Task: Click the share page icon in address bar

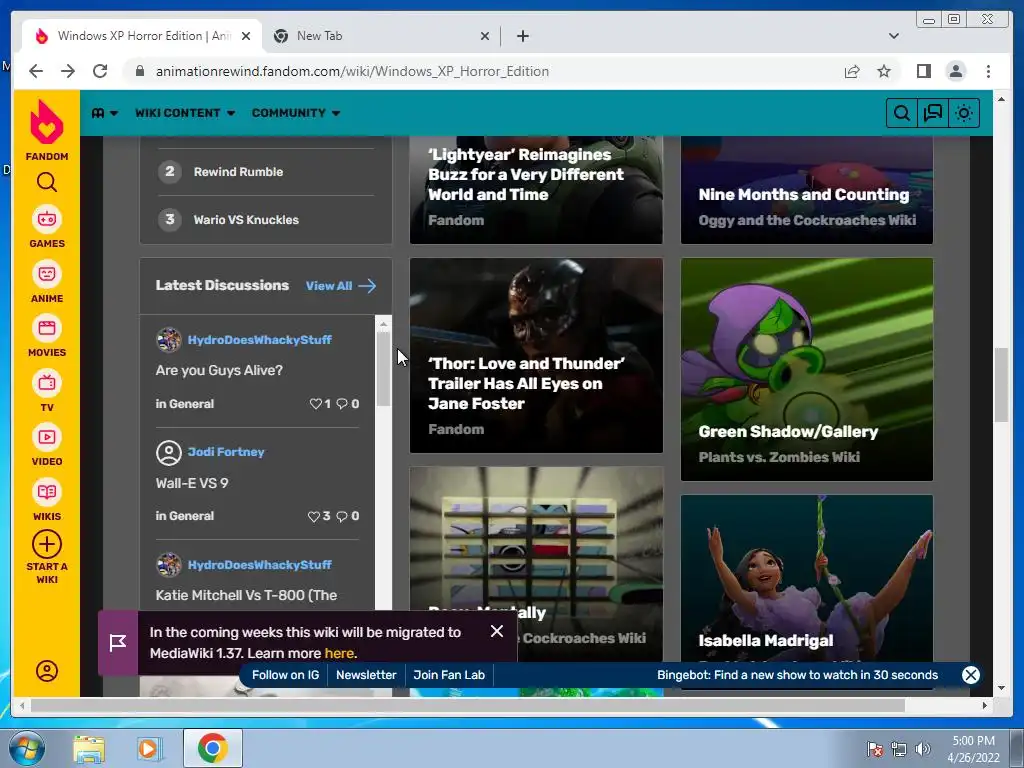Action: click(852, 71)
